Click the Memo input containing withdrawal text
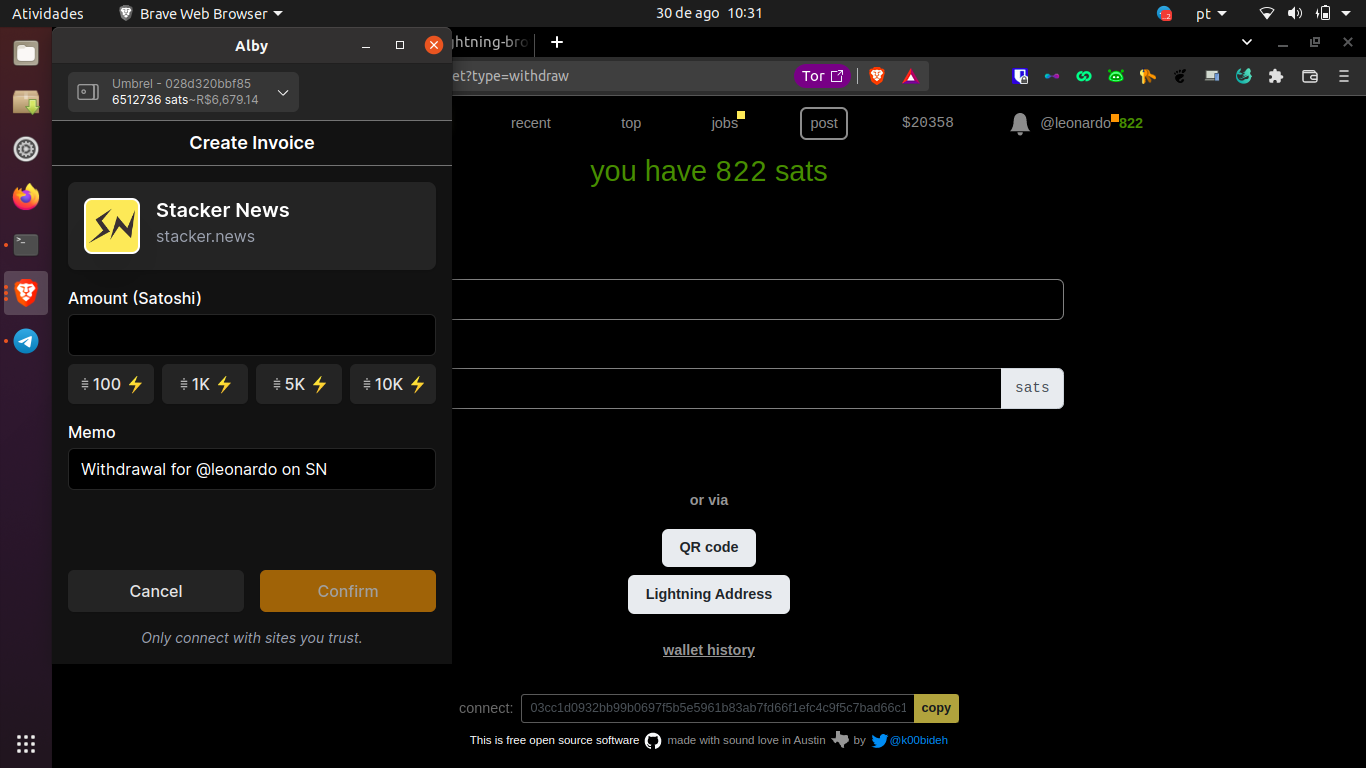Image resolution: width=1366 pixels, height=768 pixels. coord(251,468)
